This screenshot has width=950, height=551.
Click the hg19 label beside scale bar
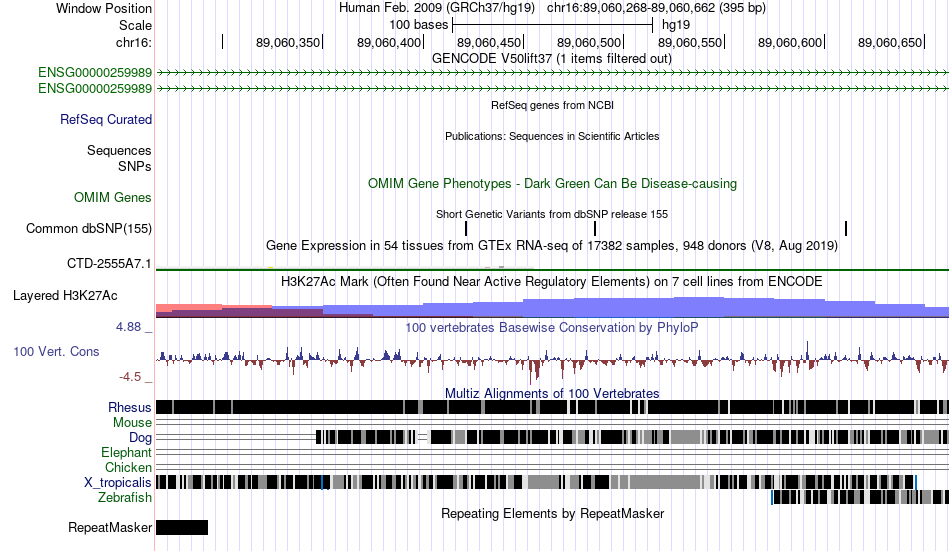(676, 25)
